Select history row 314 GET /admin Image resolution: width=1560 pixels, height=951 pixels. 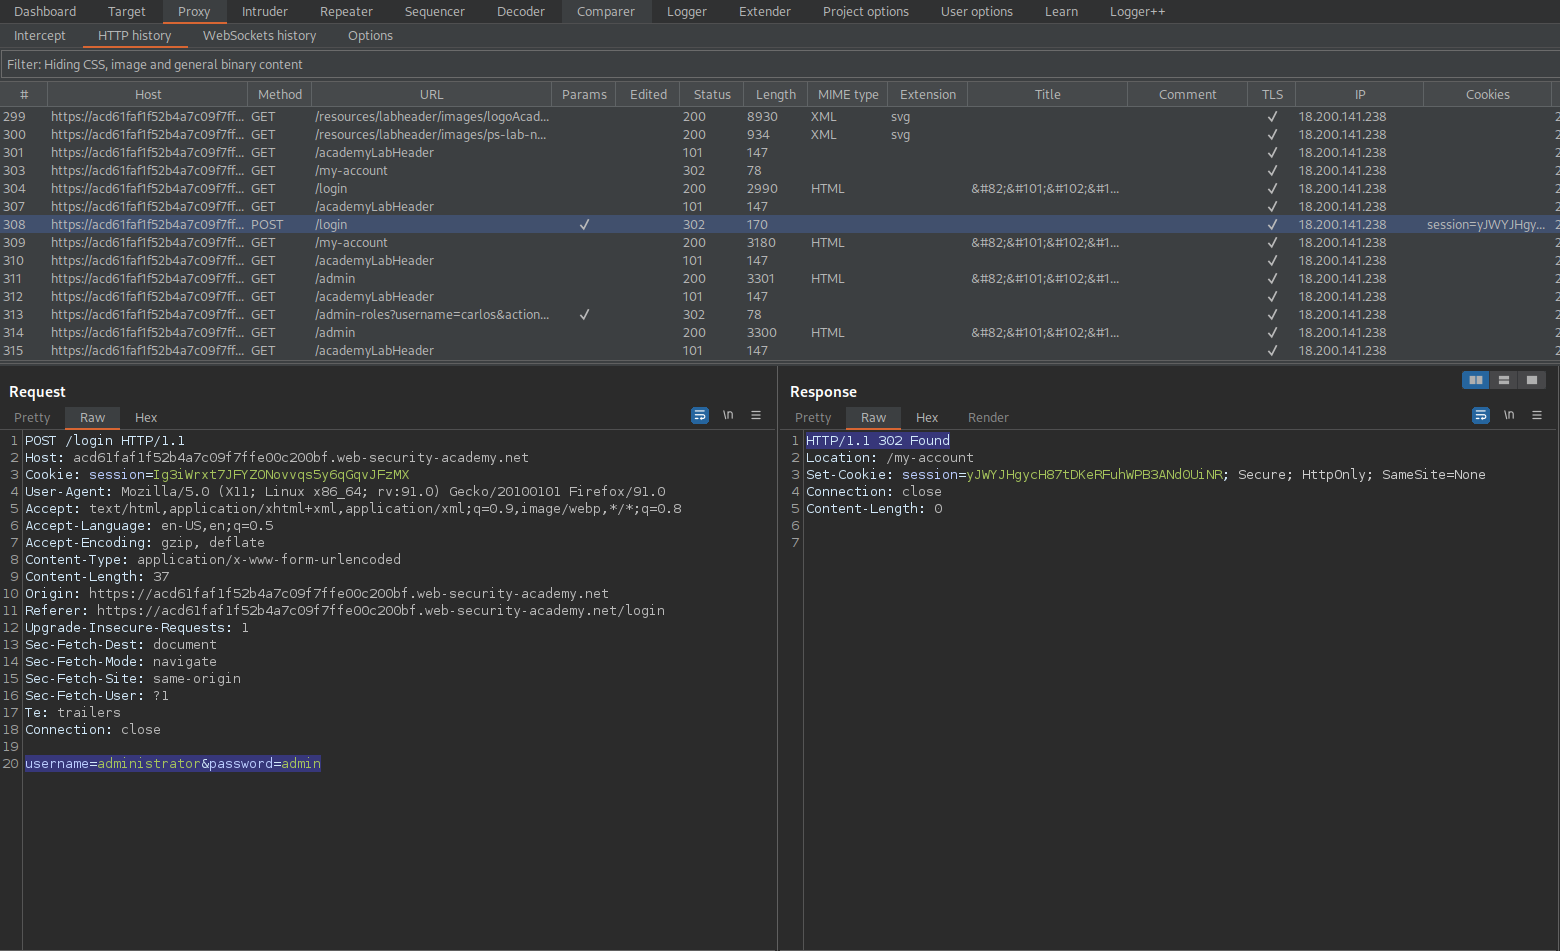tap(780, 333)
